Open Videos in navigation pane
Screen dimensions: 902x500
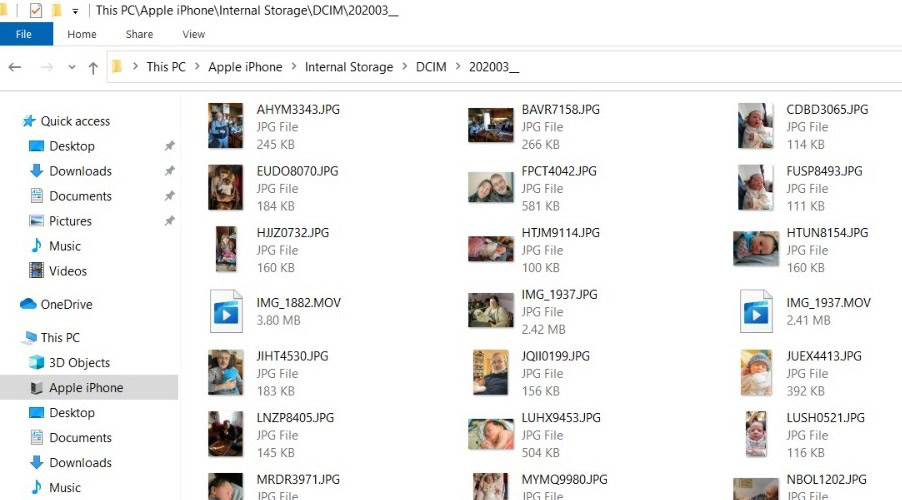click(68, 271)
